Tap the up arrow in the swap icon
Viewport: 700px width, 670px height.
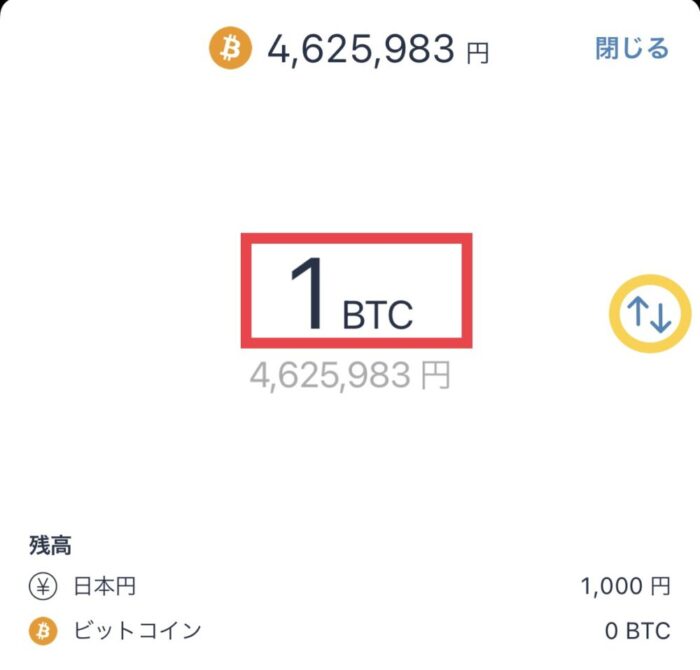point(638,310)
